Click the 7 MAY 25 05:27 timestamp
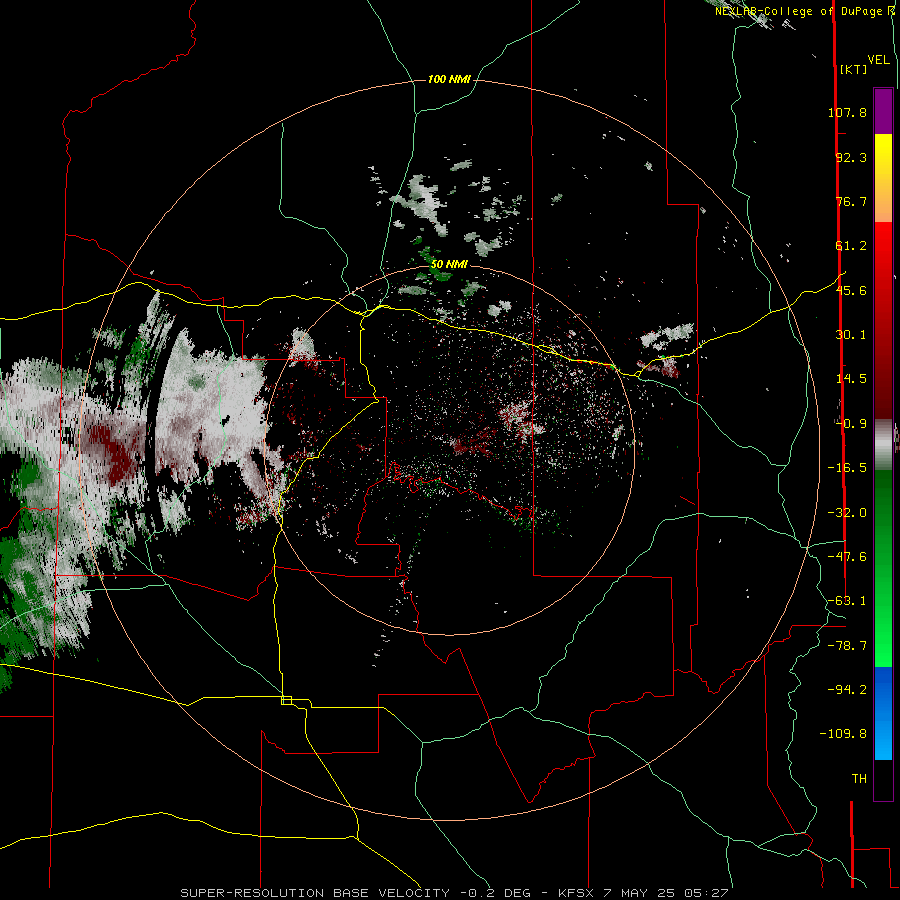The image size is (900, 900). point(666,893)
